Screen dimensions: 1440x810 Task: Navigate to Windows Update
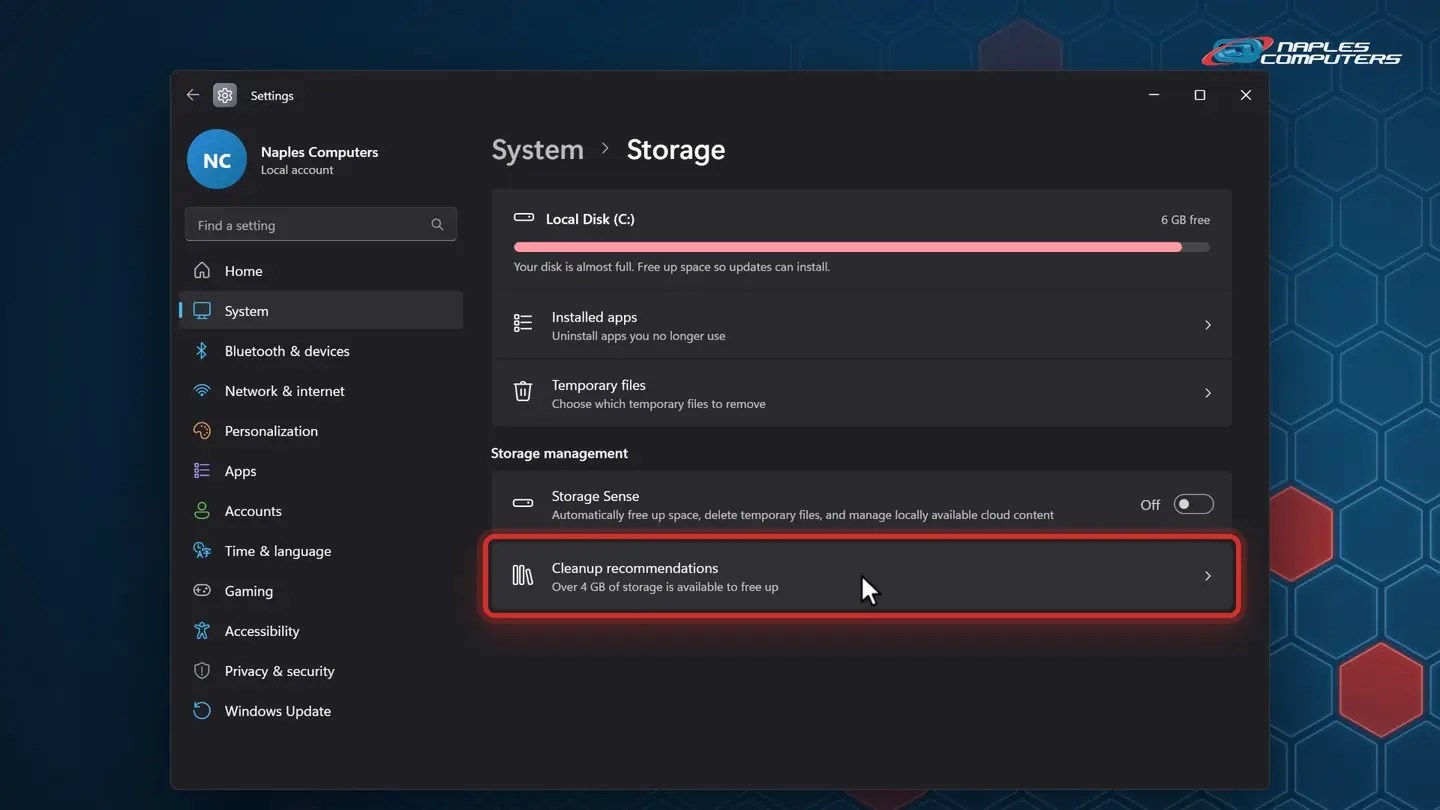point(321,711)
